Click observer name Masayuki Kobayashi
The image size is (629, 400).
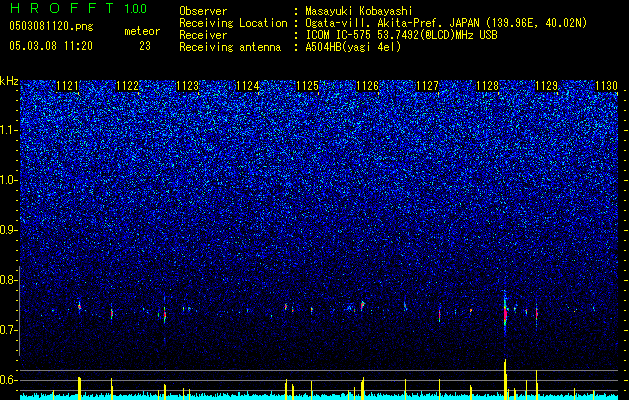point(359,11)
